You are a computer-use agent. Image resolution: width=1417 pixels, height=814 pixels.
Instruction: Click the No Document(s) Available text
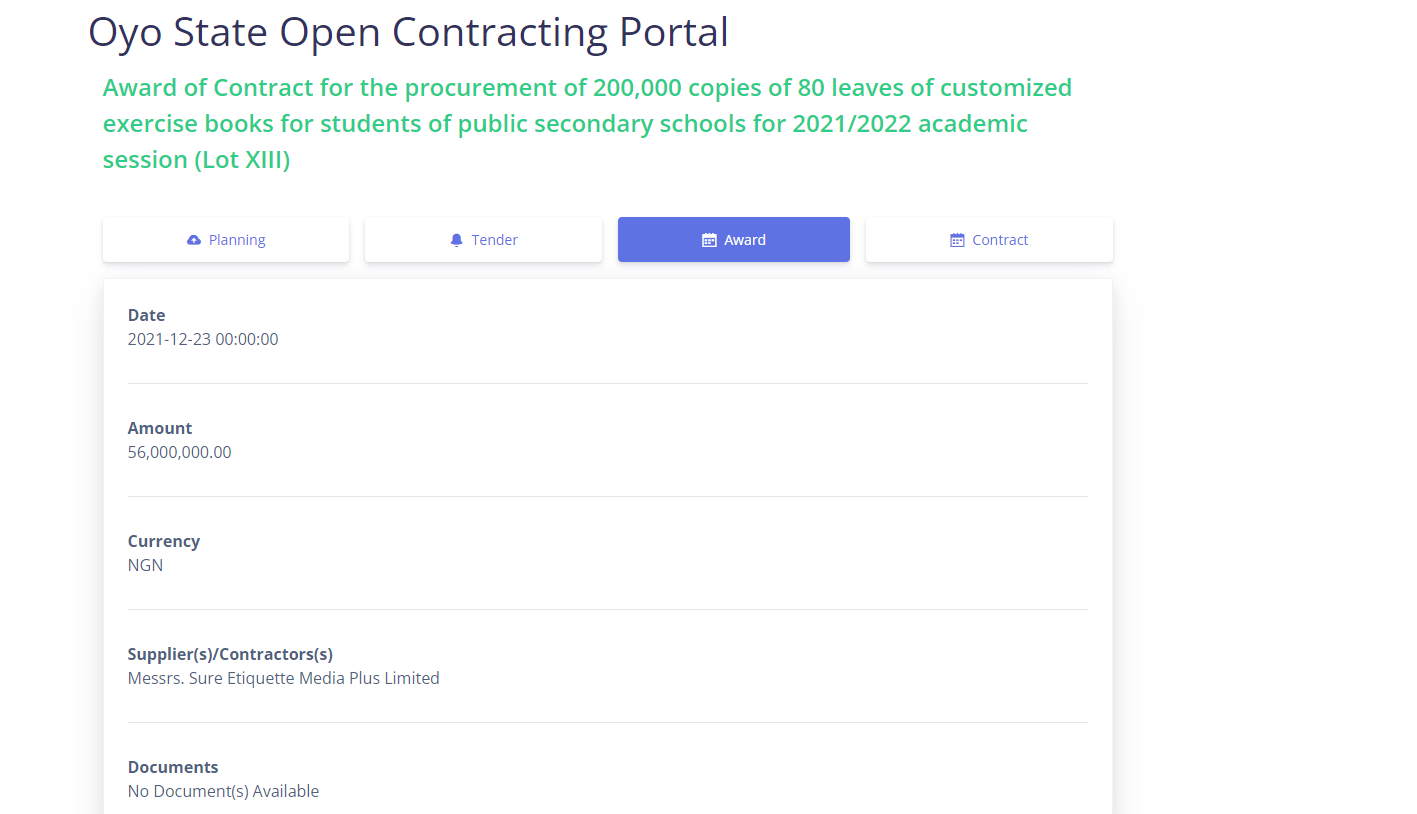(223, 791)
